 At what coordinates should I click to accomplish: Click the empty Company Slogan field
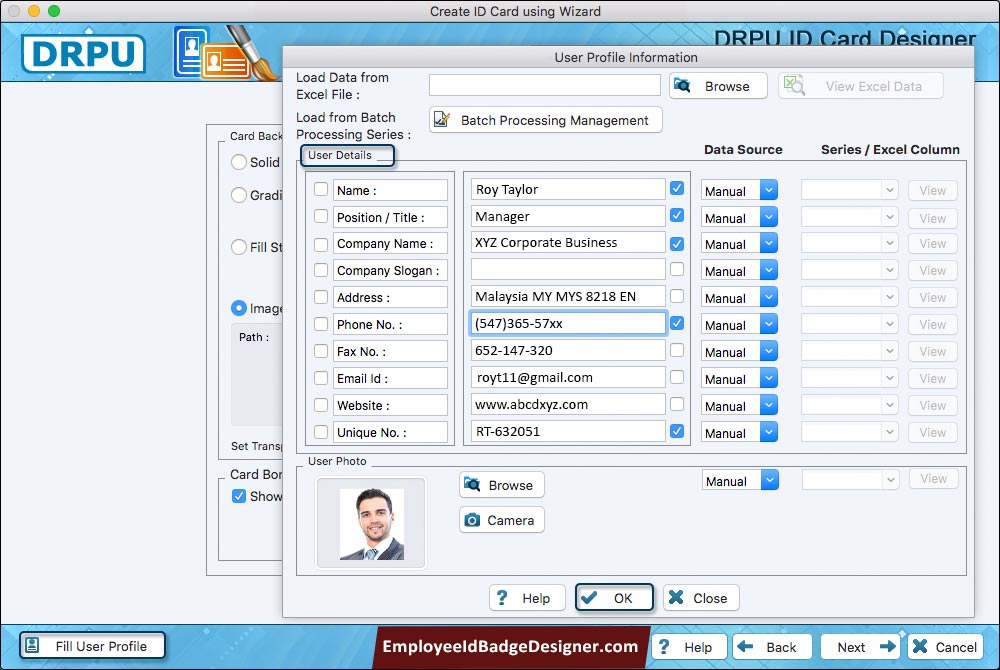click(x=568, y=270)
